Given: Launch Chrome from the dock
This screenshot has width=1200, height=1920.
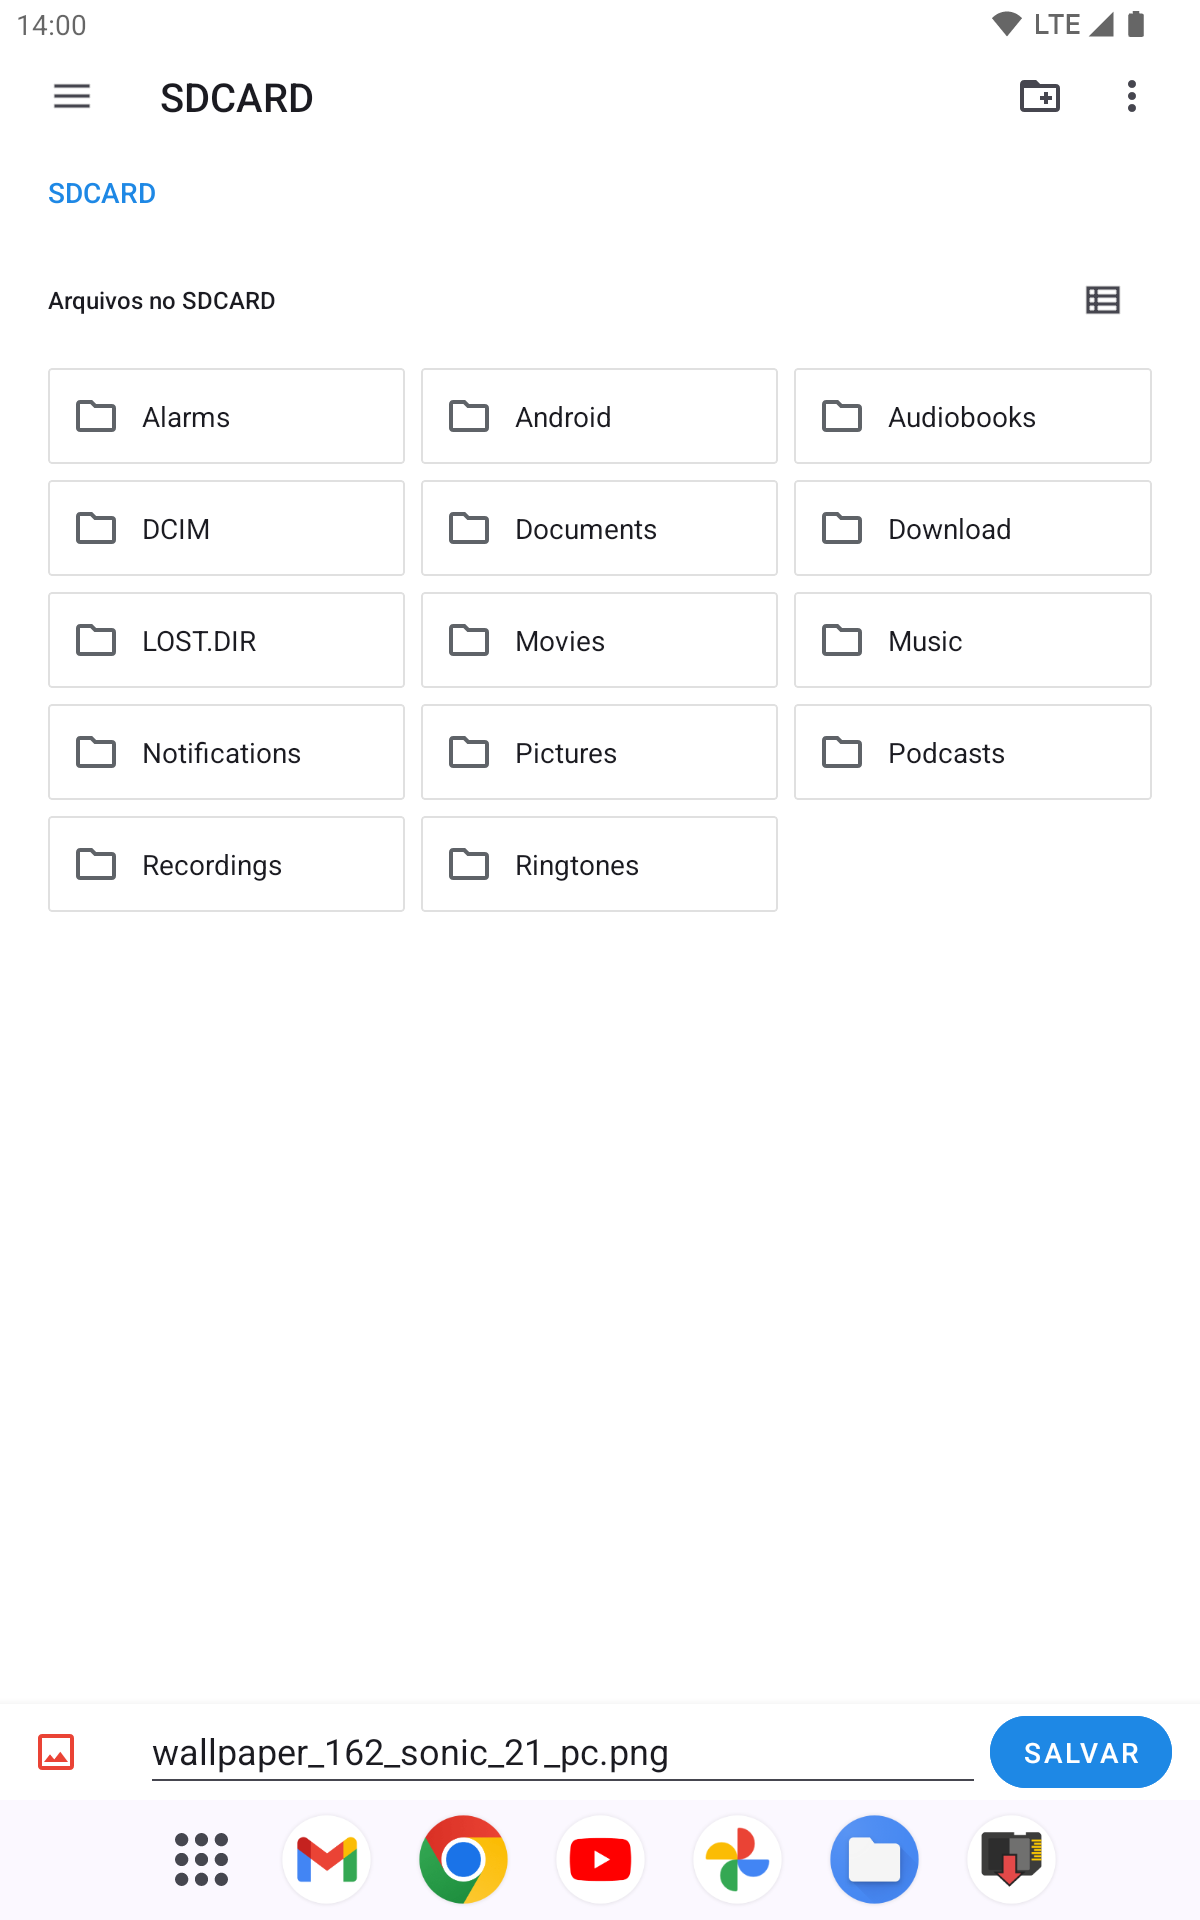Looking at the screenshot, I should coord(463,1860).
